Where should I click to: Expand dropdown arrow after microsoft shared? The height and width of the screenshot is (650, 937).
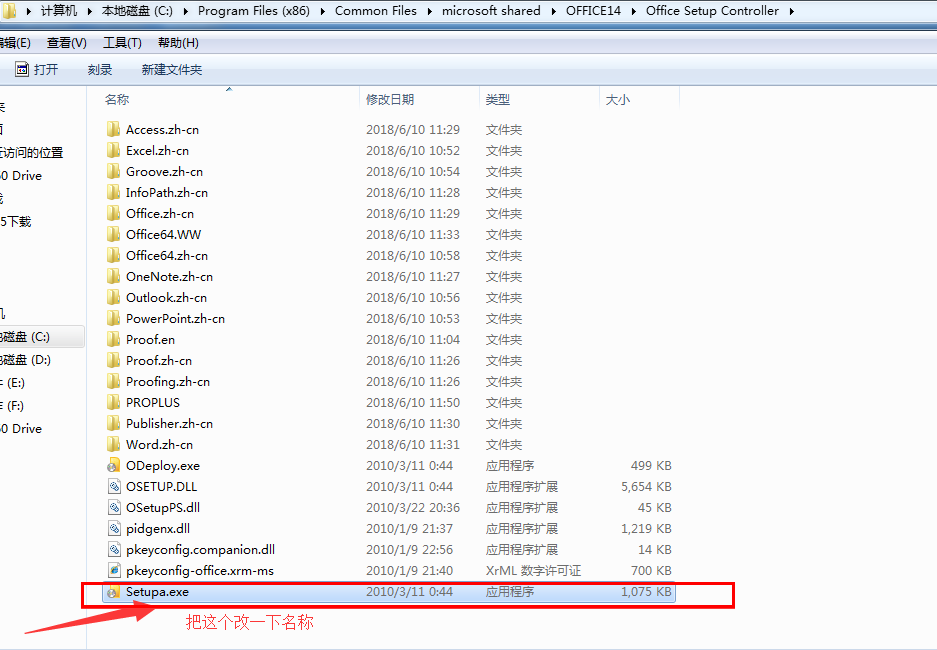pos(553,11)
